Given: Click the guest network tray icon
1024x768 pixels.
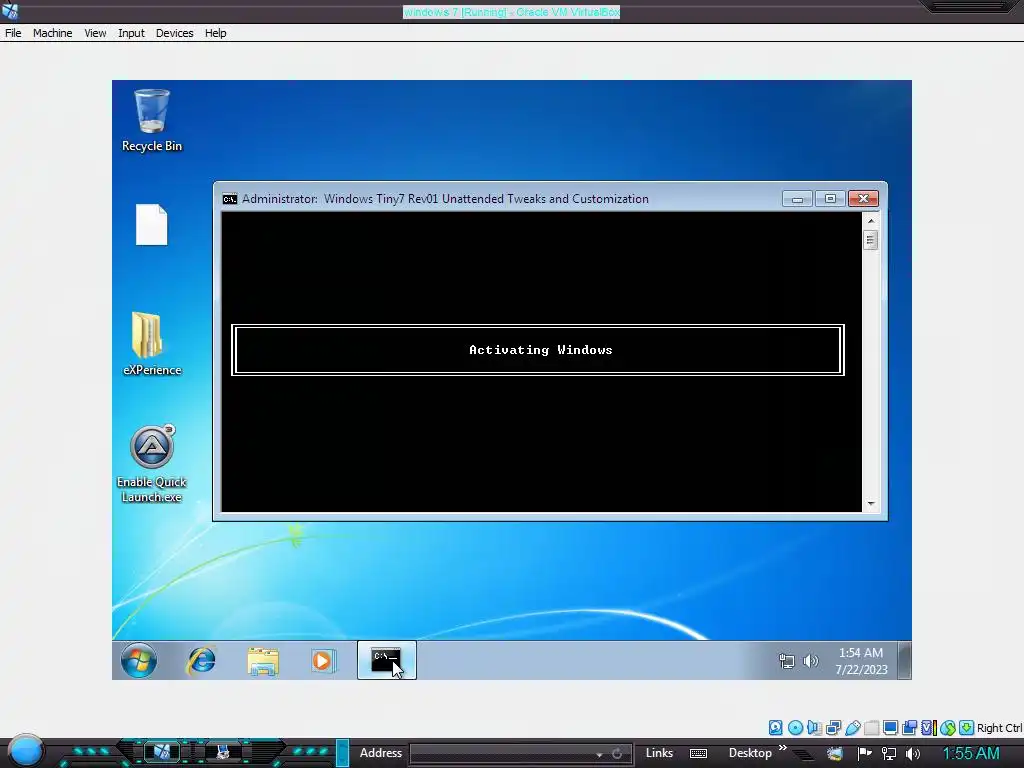Looking at the screenshot, I should coord(787,662).
